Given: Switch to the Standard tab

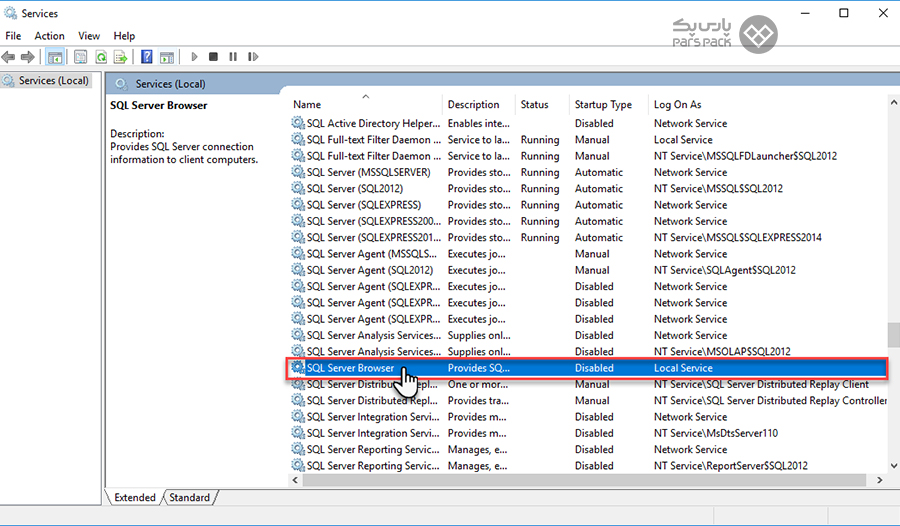Looking at the screenshot, I should point(190,497).
